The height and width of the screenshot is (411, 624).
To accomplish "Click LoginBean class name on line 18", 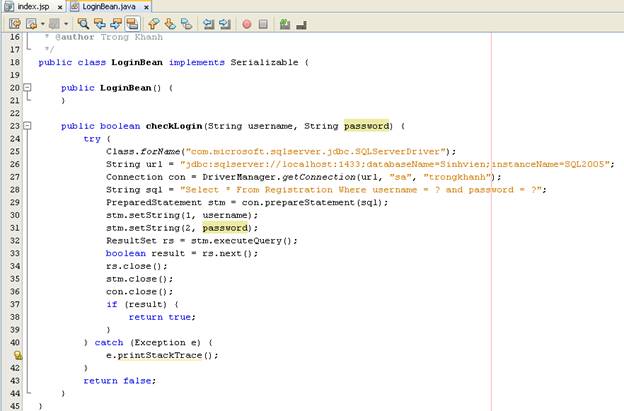I will point(137,62).
